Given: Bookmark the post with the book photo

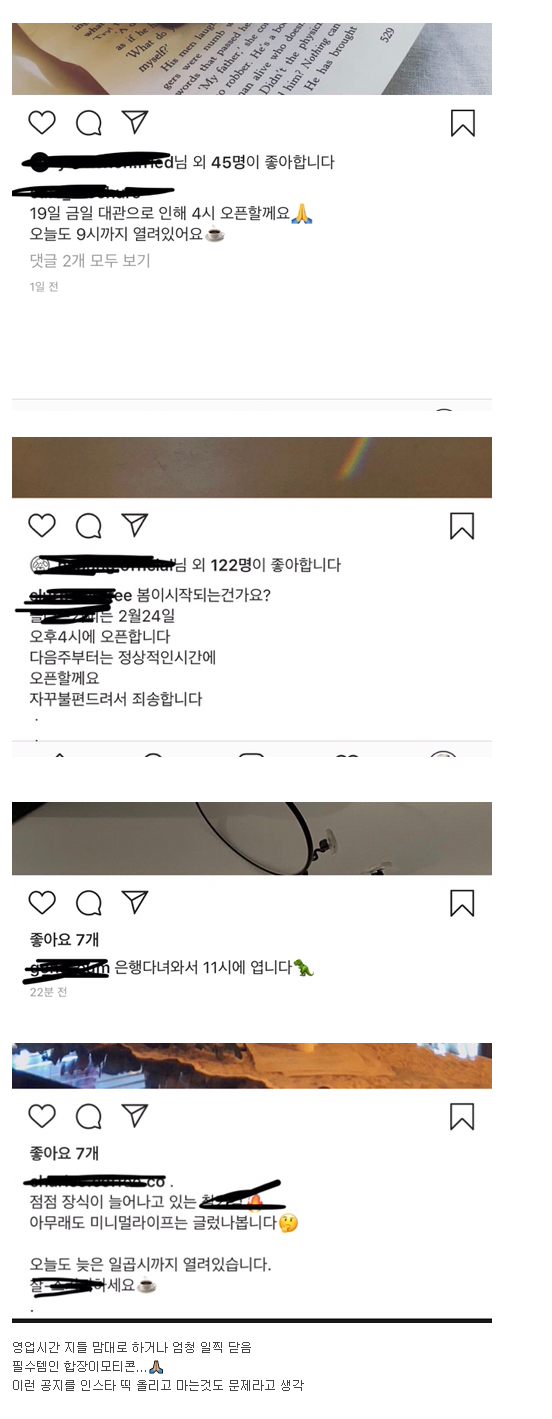Looking at the screenshot, I should pos(462,123).
